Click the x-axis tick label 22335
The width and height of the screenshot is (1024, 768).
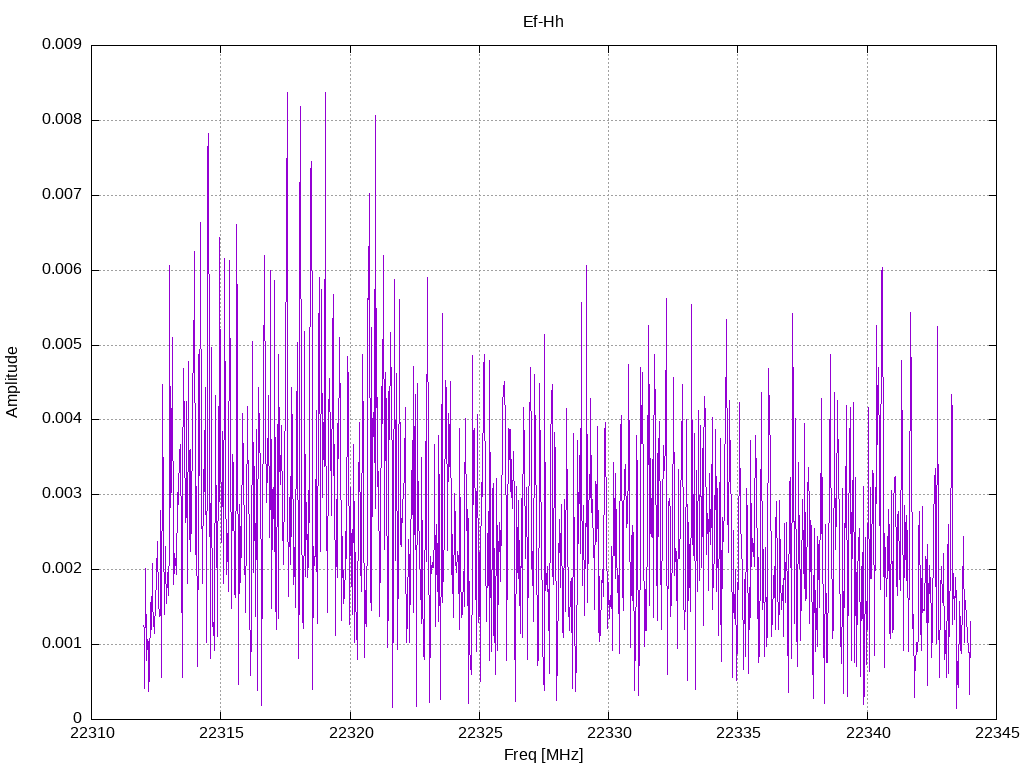[739, 733]
